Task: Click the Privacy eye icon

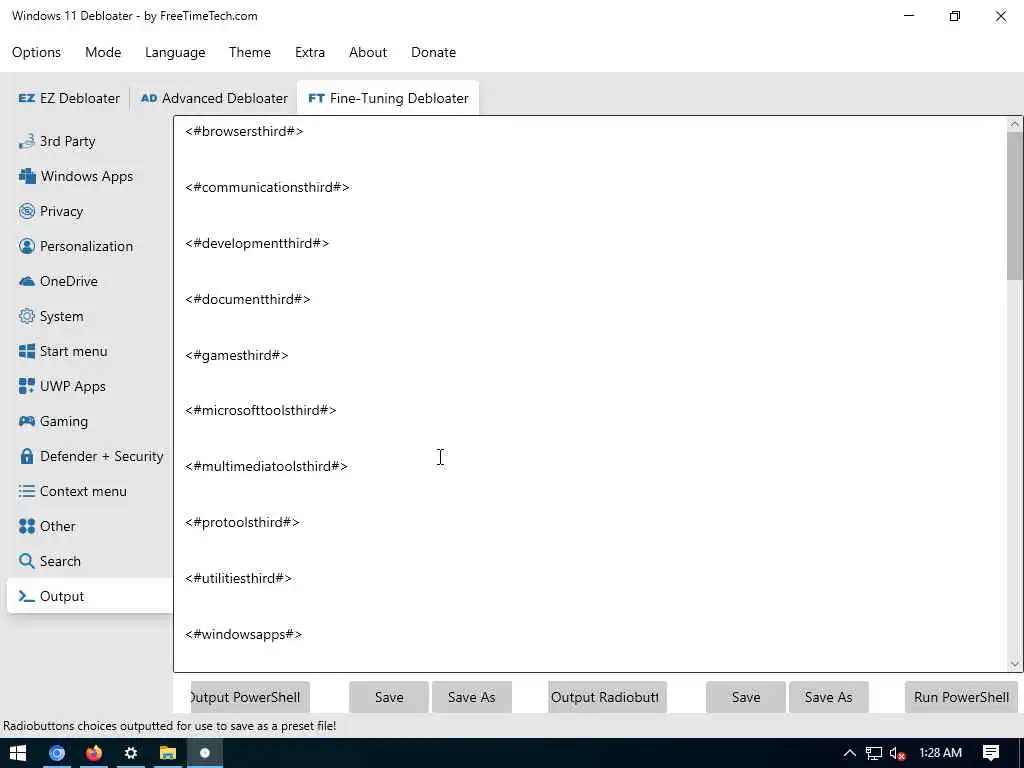Action: click(27, 211)
